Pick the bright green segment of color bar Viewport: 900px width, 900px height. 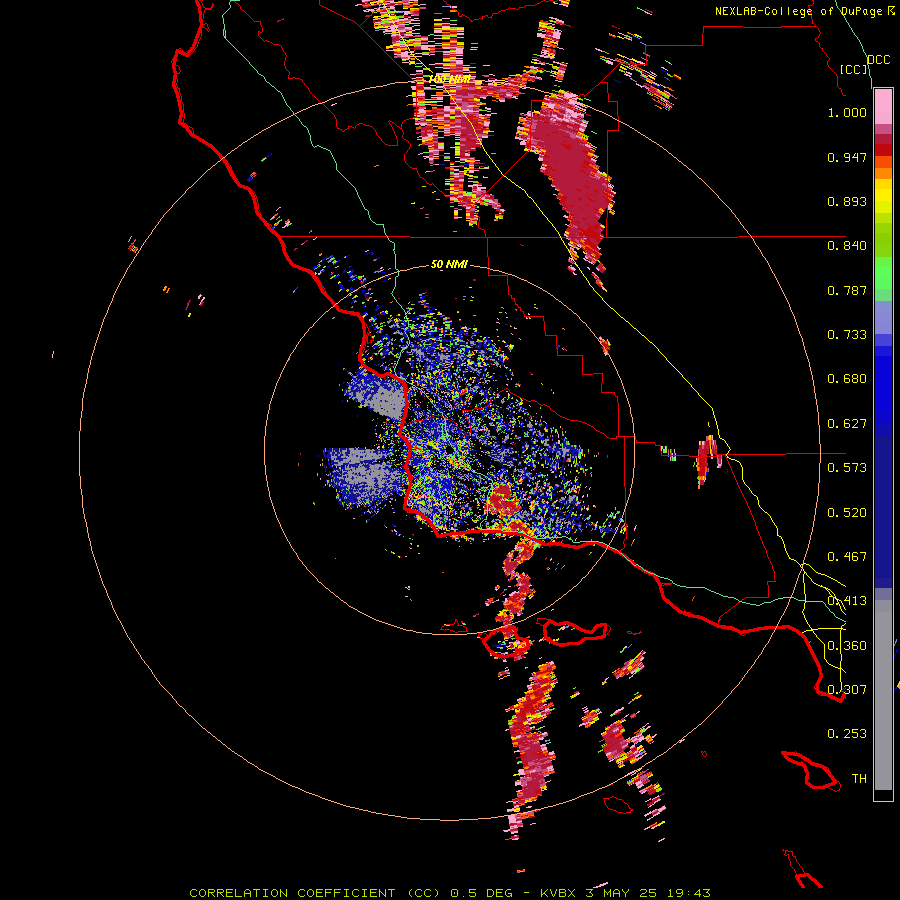(883, 273)
